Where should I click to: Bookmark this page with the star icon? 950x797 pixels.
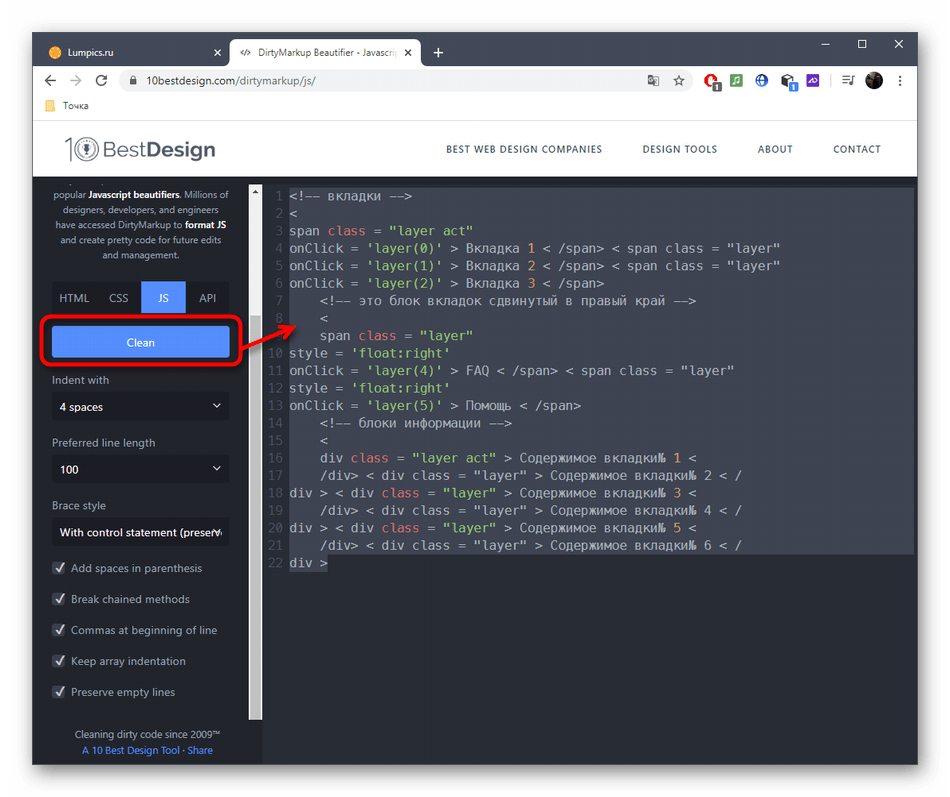point(679,81)
